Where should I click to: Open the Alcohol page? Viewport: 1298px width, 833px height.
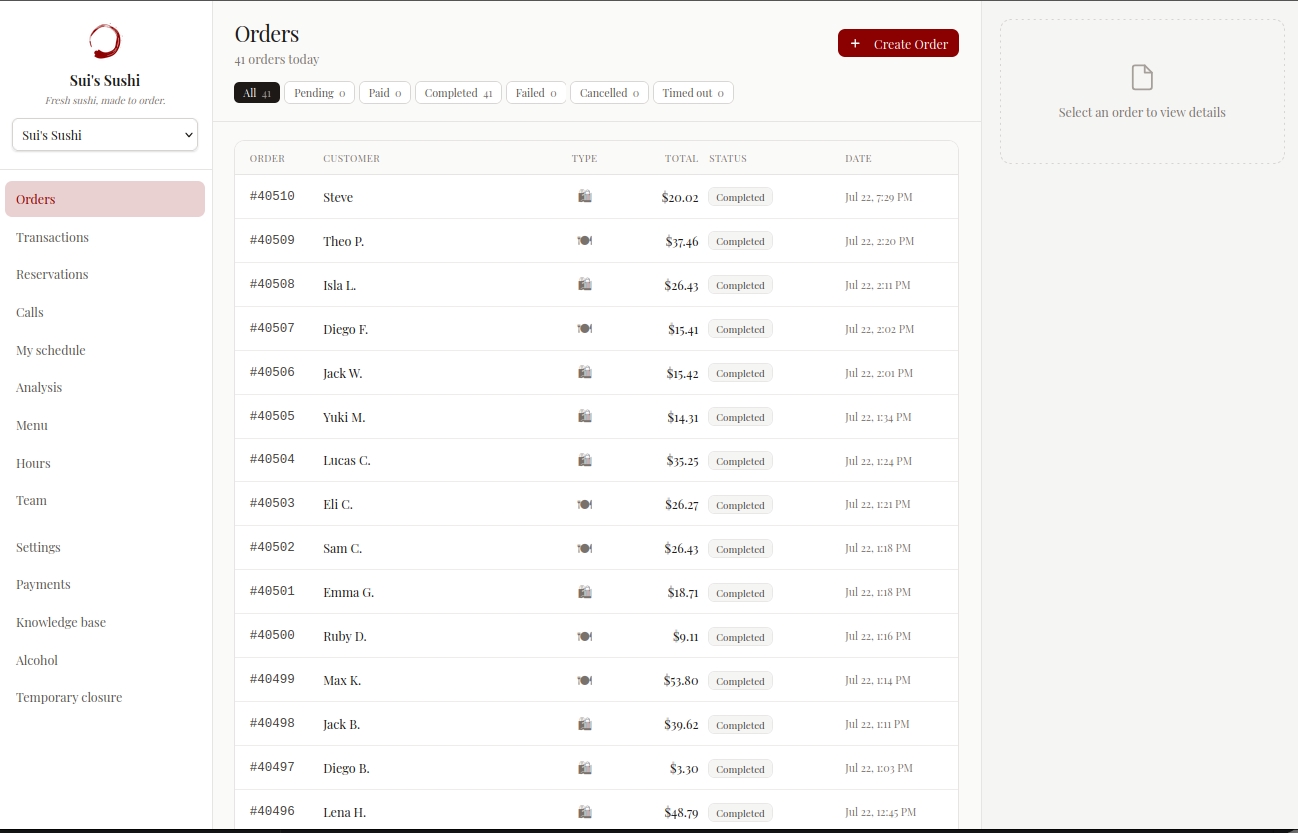(x=105, y=660)
